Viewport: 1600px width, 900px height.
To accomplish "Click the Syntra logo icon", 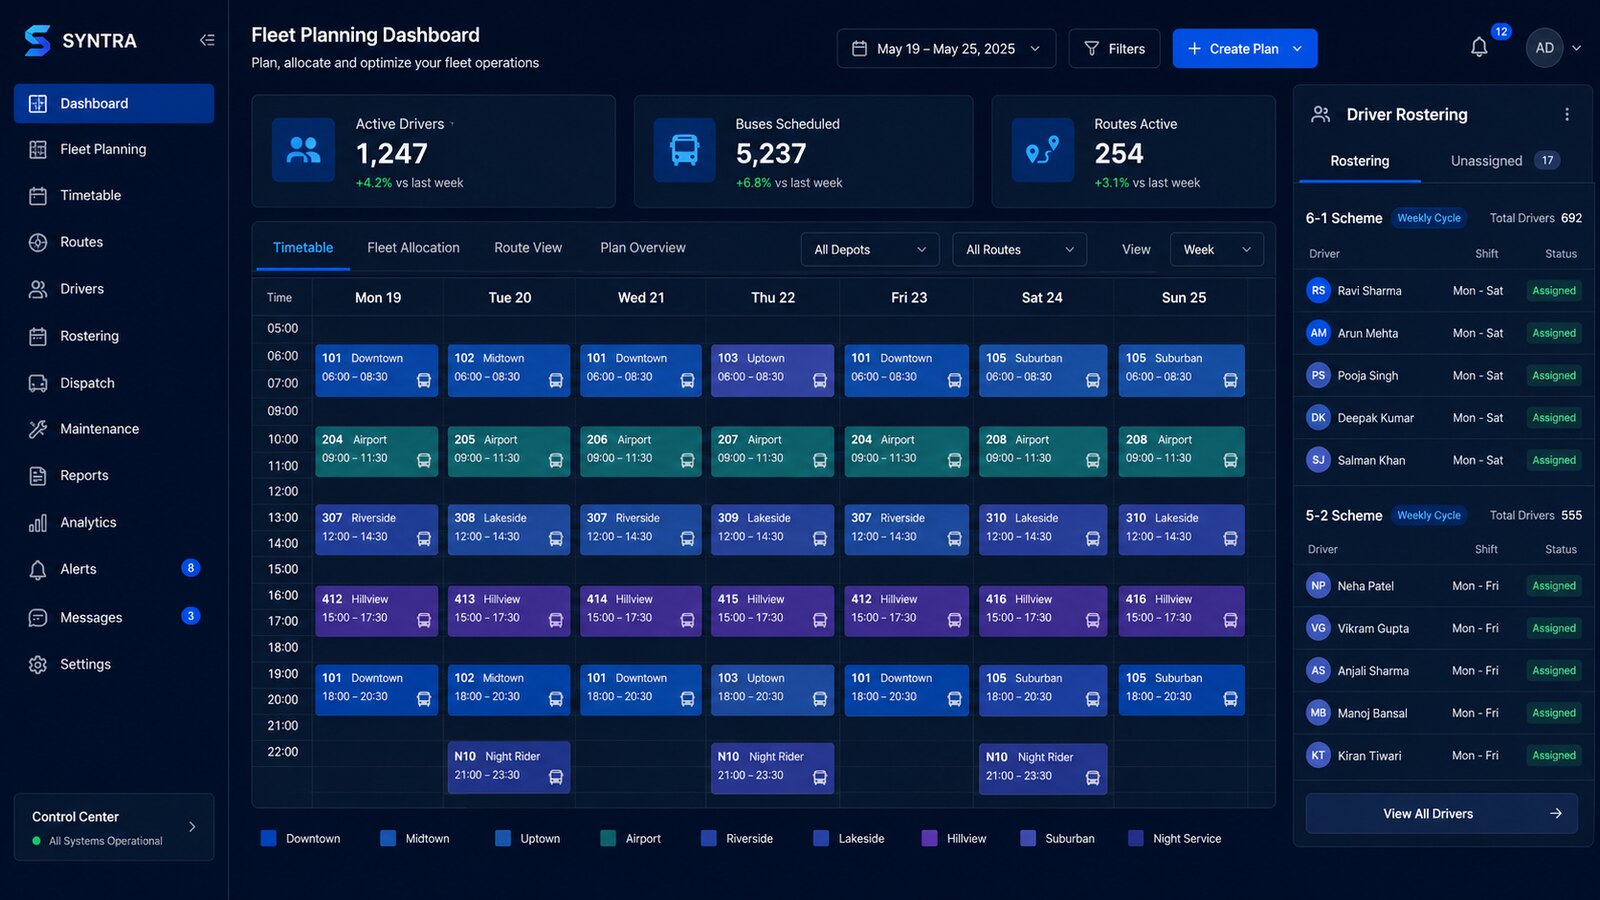I will tap(37, 40).
